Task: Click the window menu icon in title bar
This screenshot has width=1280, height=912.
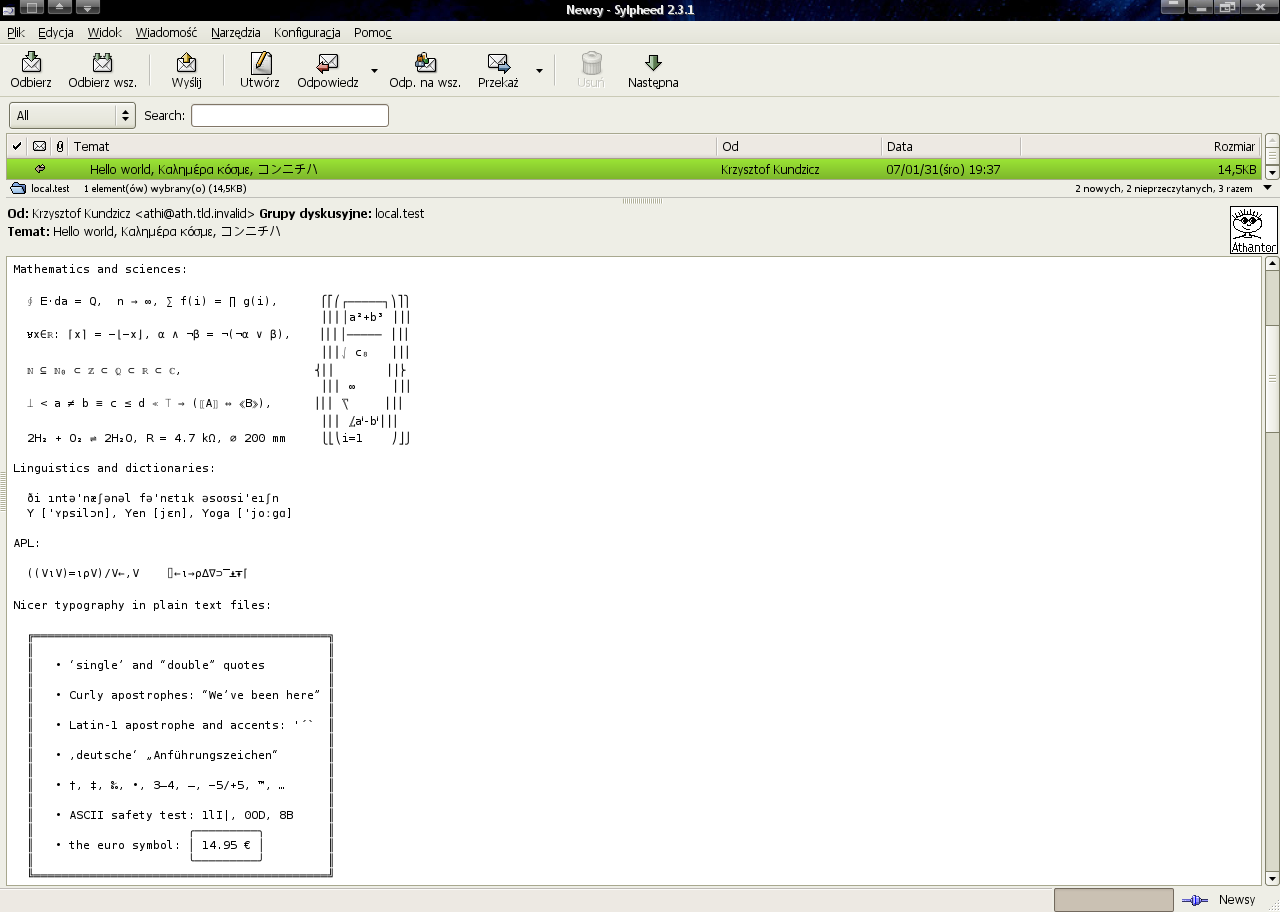Action: (9, 9)
